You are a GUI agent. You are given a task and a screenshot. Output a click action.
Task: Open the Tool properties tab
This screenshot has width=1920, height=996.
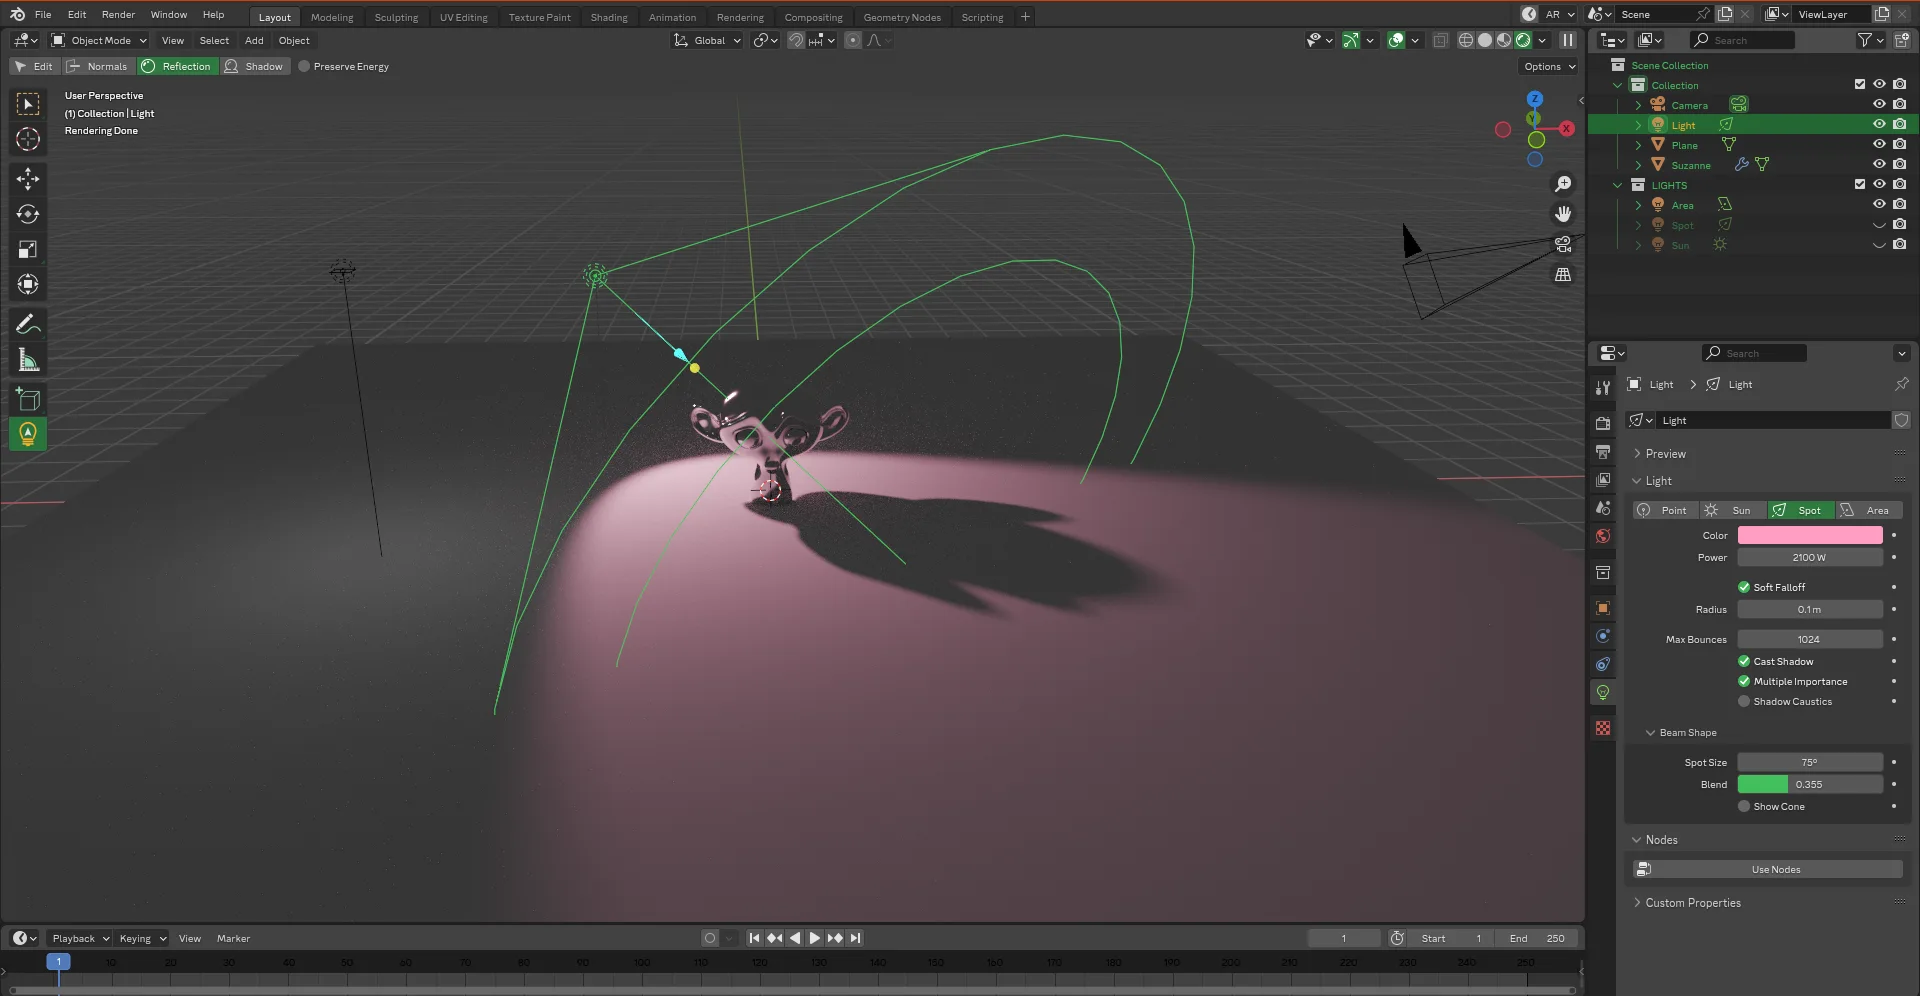pyautogui.click(x=1603, y=388)
